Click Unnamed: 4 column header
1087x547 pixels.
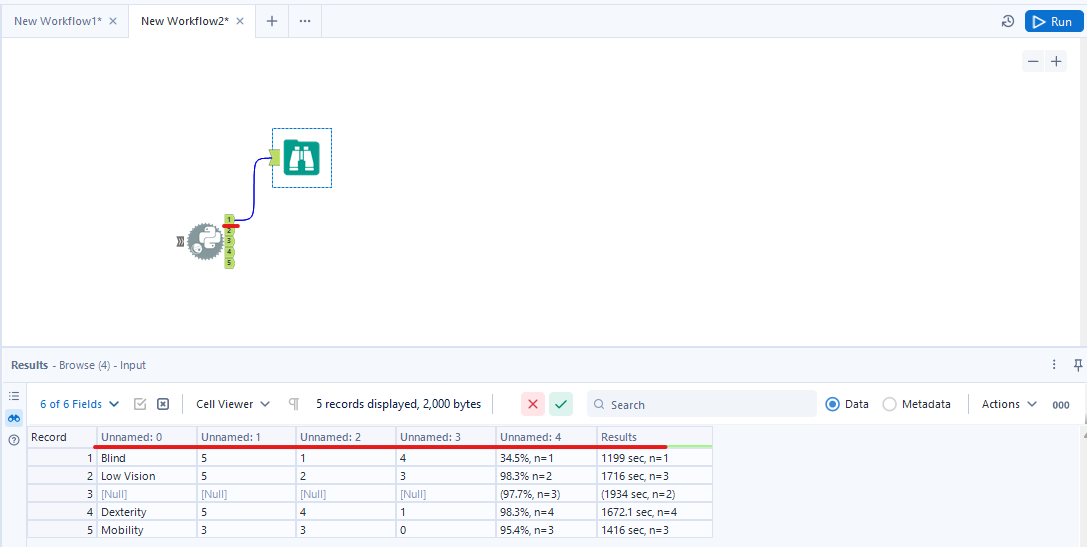546,437
